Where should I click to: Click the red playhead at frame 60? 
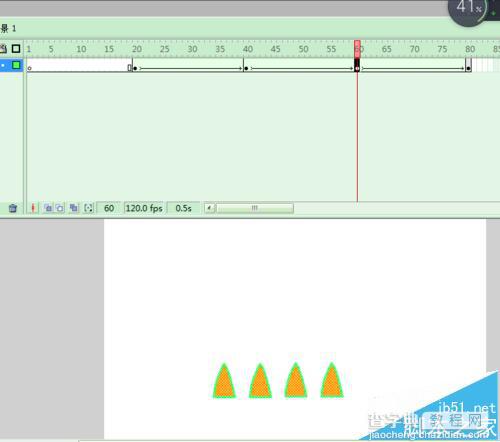357,49
